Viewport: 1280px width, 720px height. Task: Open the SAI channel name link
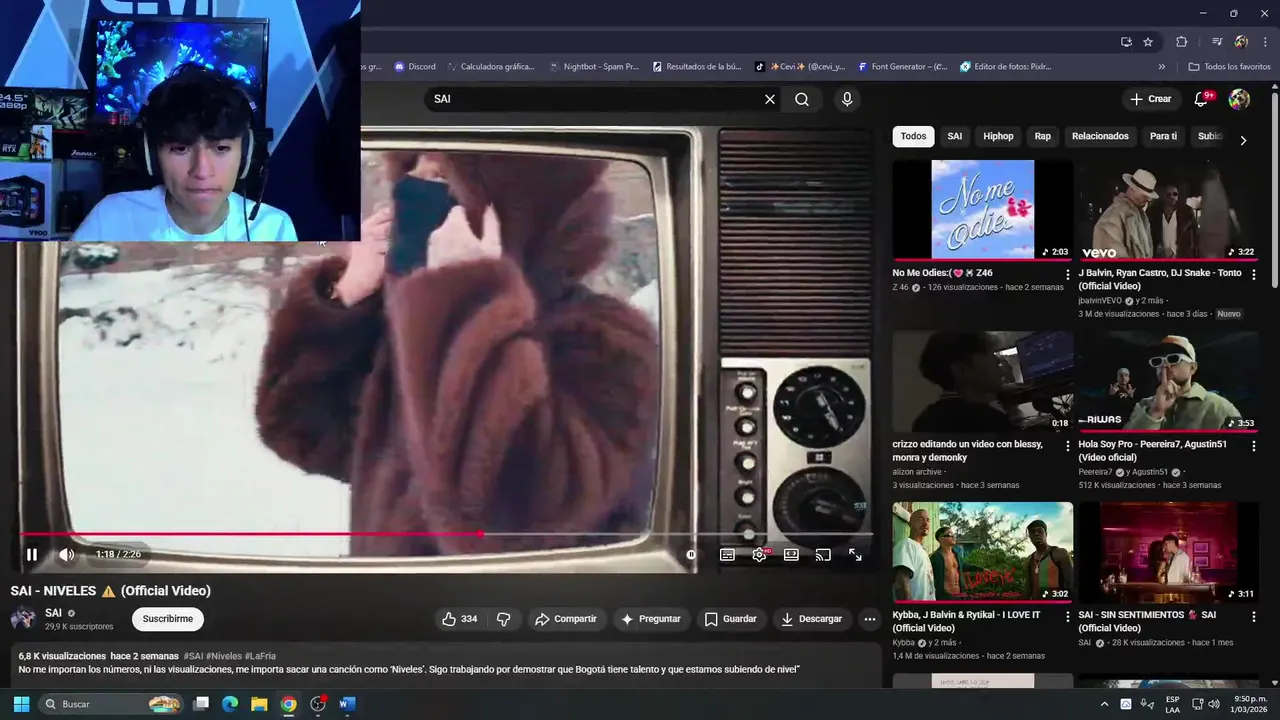[x=53, y=613]
